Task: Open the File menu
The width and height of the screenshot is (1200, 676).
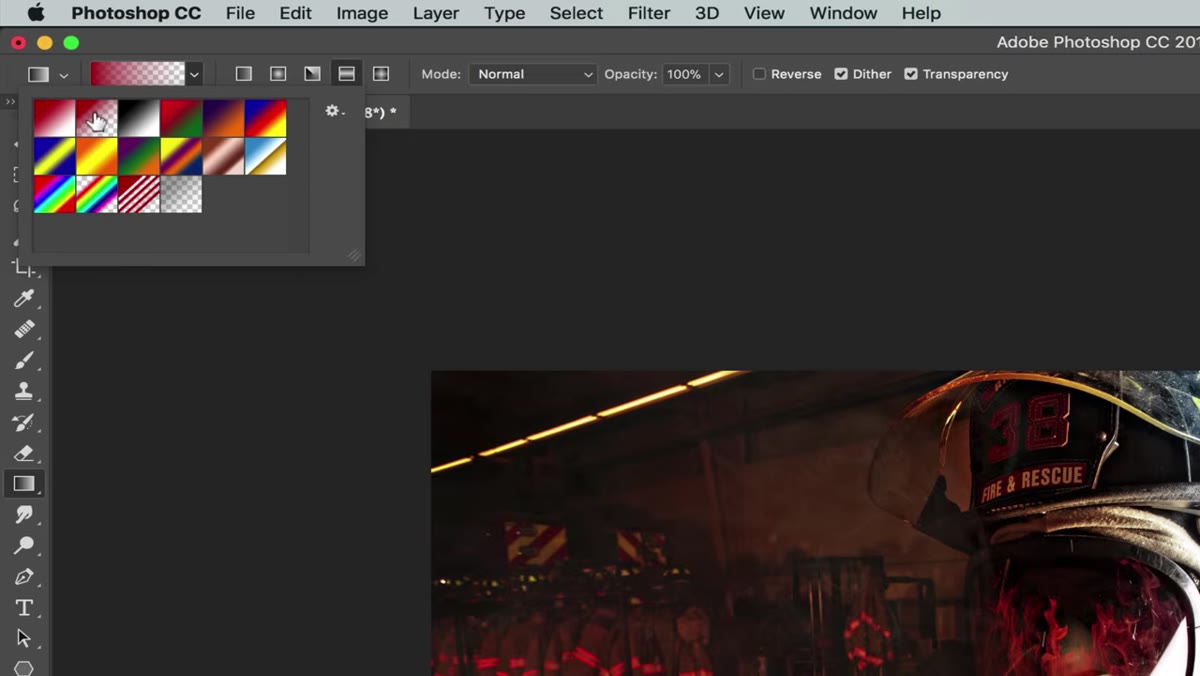Action: pos(240,13)
